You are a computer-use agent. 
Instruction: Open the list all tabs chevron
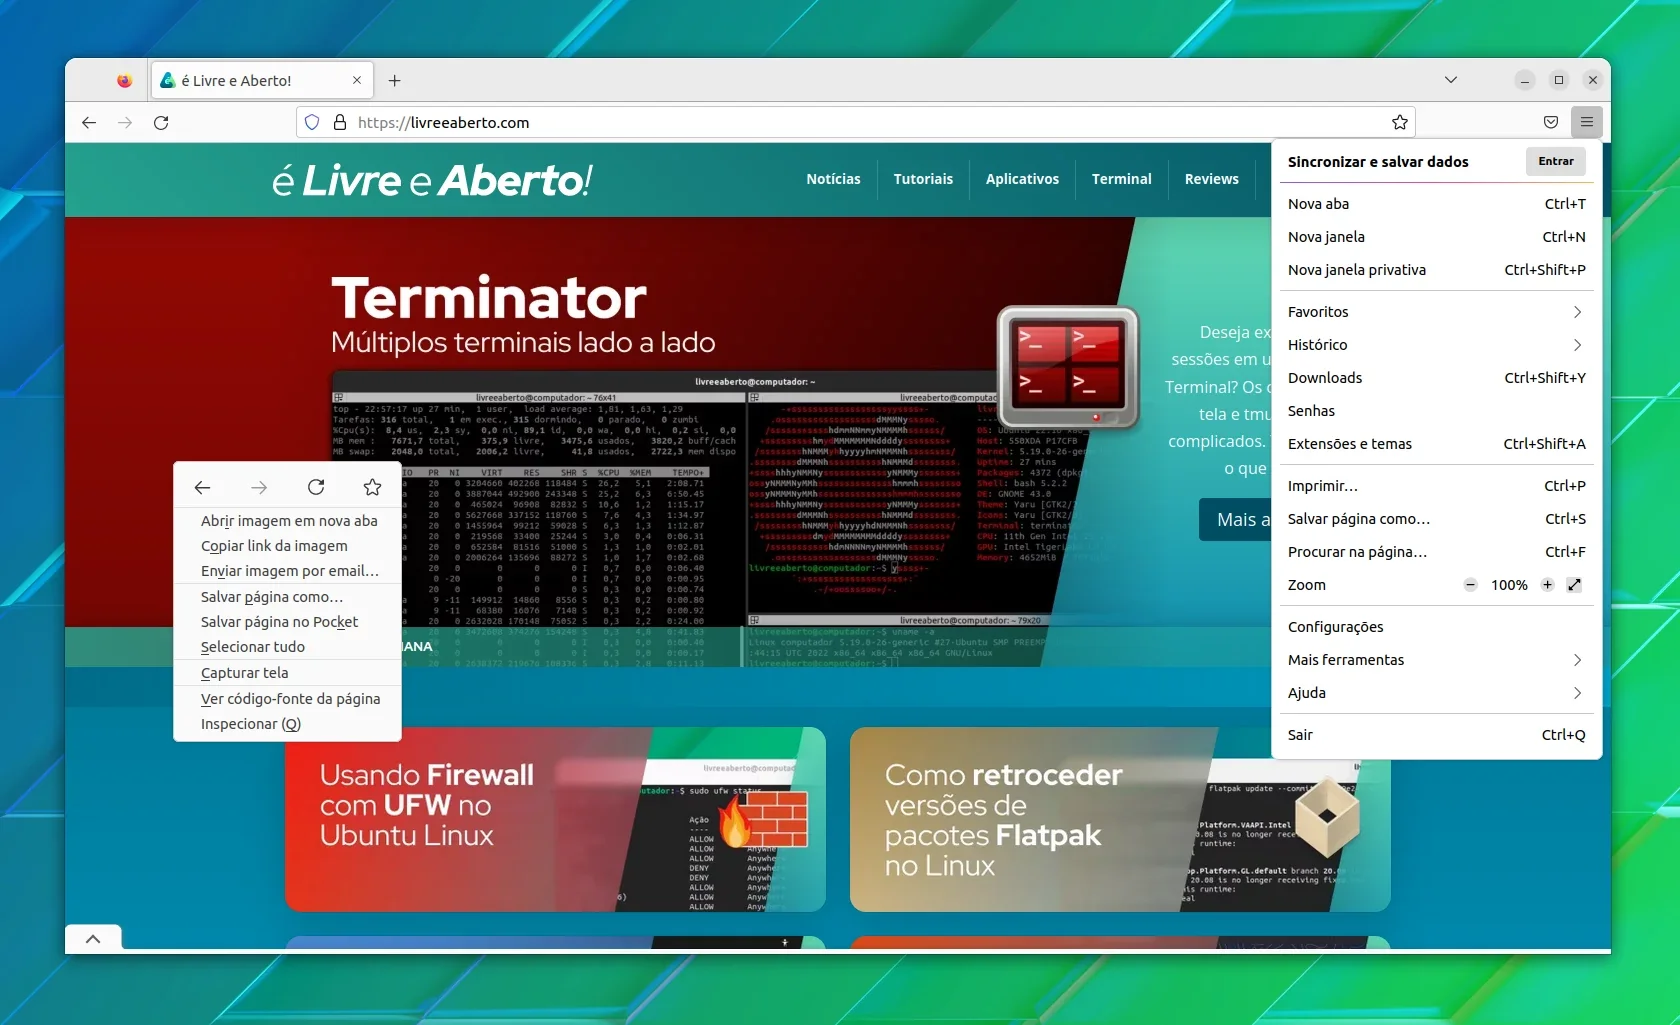tap(1451, 80)
